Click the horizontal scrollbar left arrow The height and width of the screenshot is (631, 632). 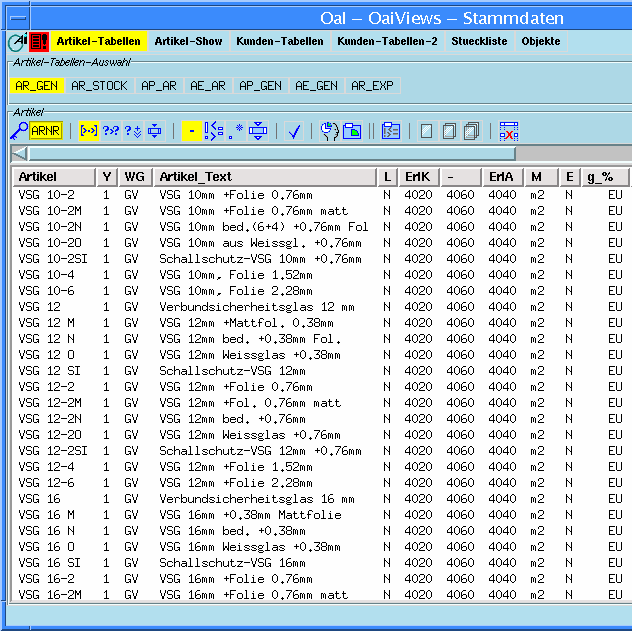pyautogui.click(x=19, y=153)
